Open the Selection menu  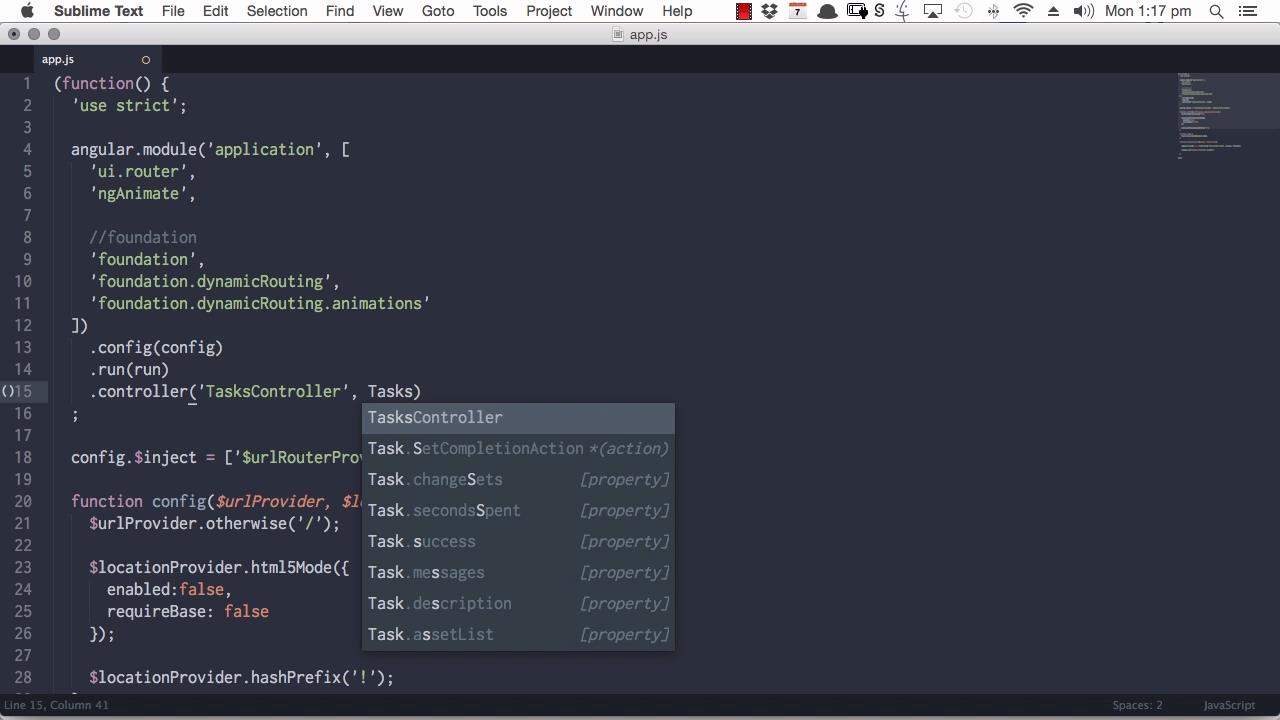[277, 11]
